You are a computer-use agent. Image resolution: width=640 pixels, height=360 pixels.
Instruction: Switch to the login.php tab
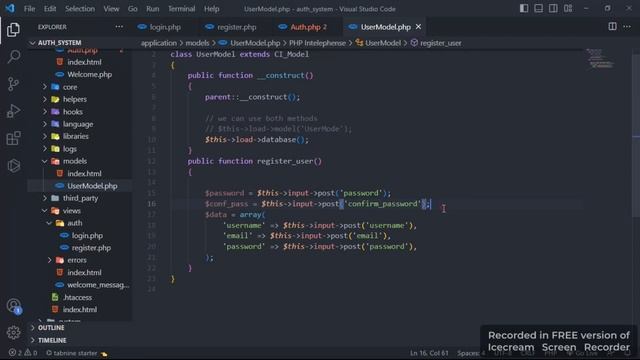164,27
